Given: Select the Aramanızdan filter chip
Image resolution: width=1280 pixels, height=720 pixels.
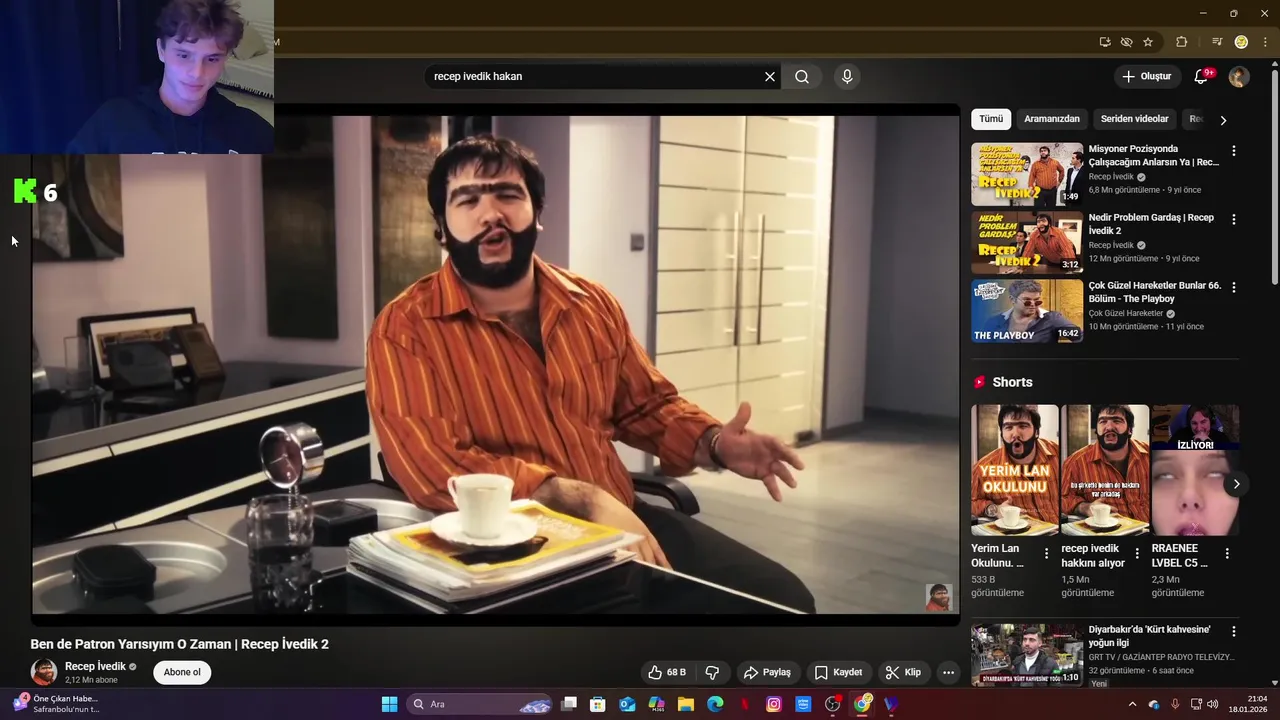Looking at the screenshot, I should (x=1052, y=119).
